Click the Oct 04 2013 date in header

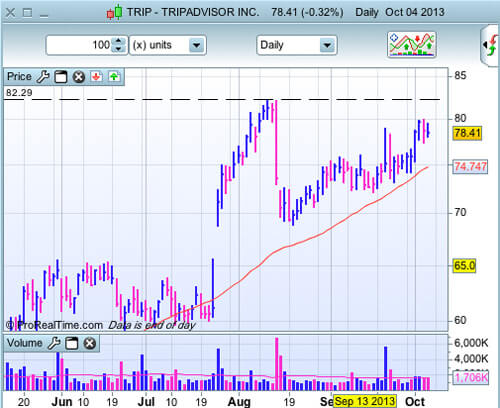pos(415,12)
